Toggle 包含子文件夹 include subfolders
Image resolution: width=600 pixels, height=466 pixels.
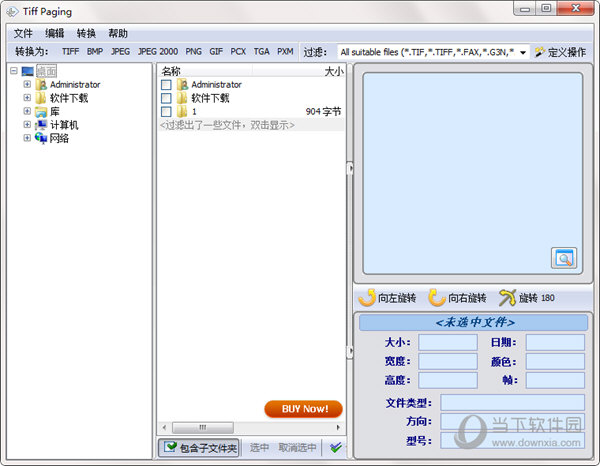[x=199, y=448]
